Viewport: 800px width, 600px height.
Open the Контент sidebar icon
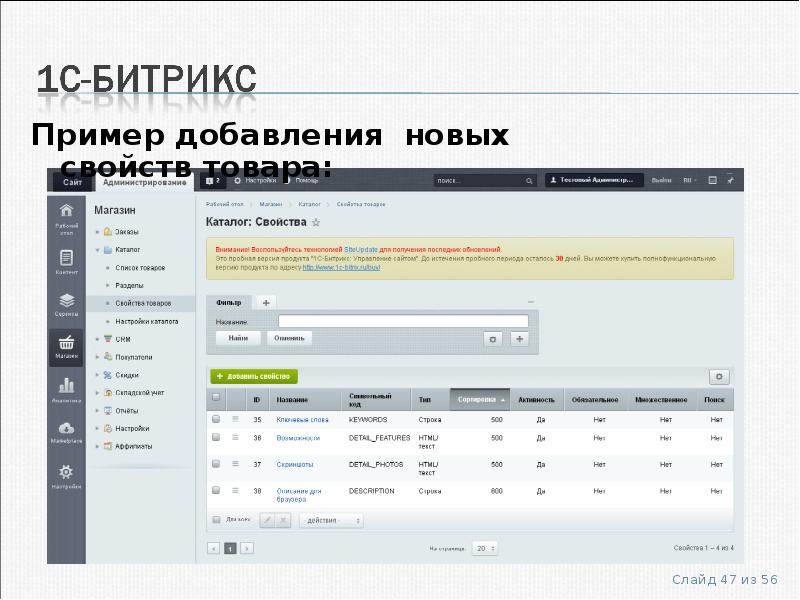66,257
